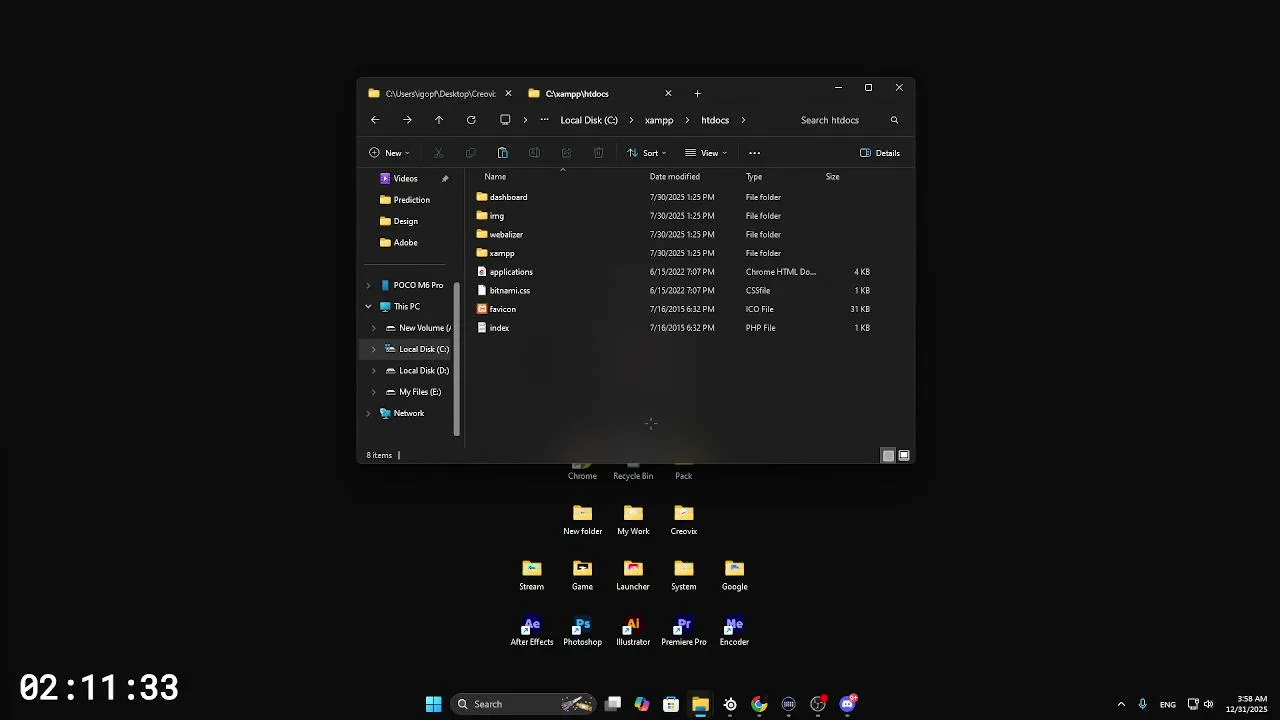Open Videos in the navigation pane
Screen dimensions: 1280x720
tap(405, 179)
